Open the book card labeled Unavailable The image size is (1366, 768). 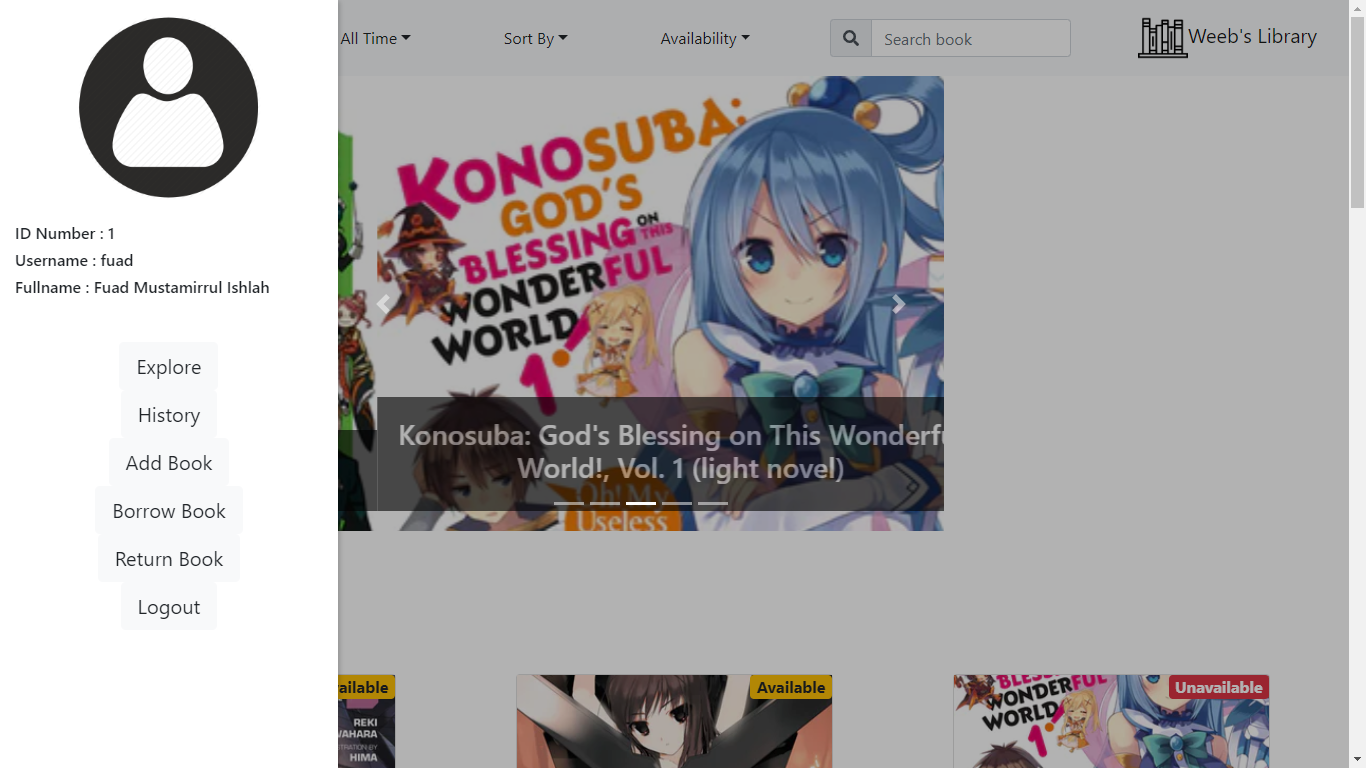click(1111, 721)
